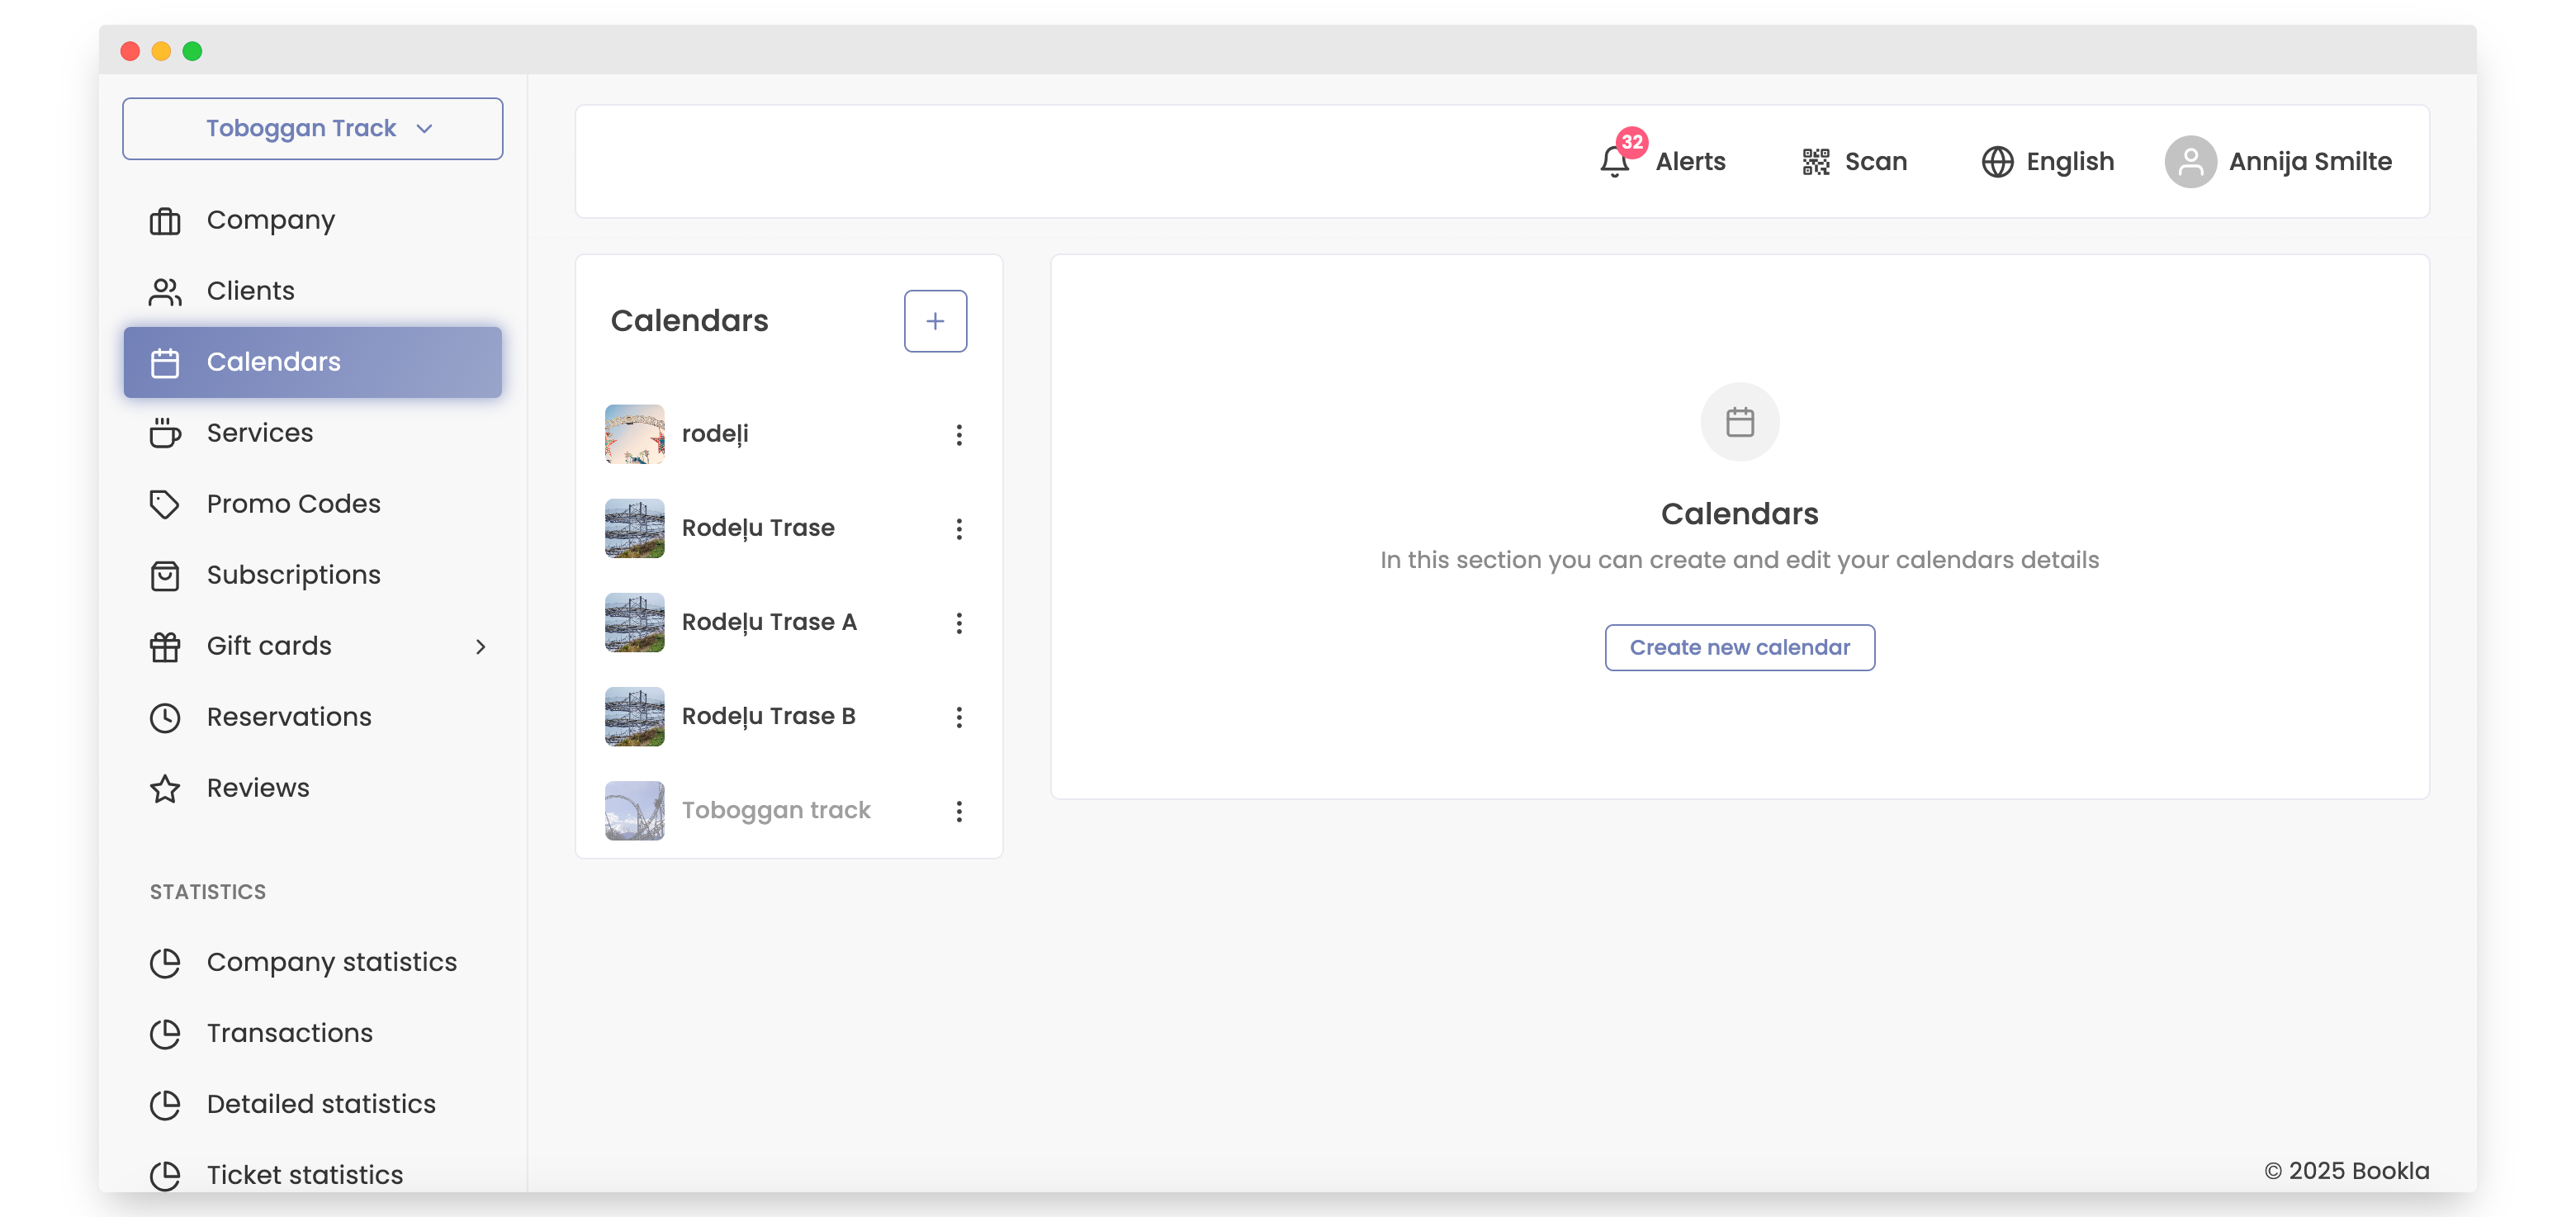Open the Transactions statistics page
Viewport: 2576px width, 1217px height.
click(289, 1032)
